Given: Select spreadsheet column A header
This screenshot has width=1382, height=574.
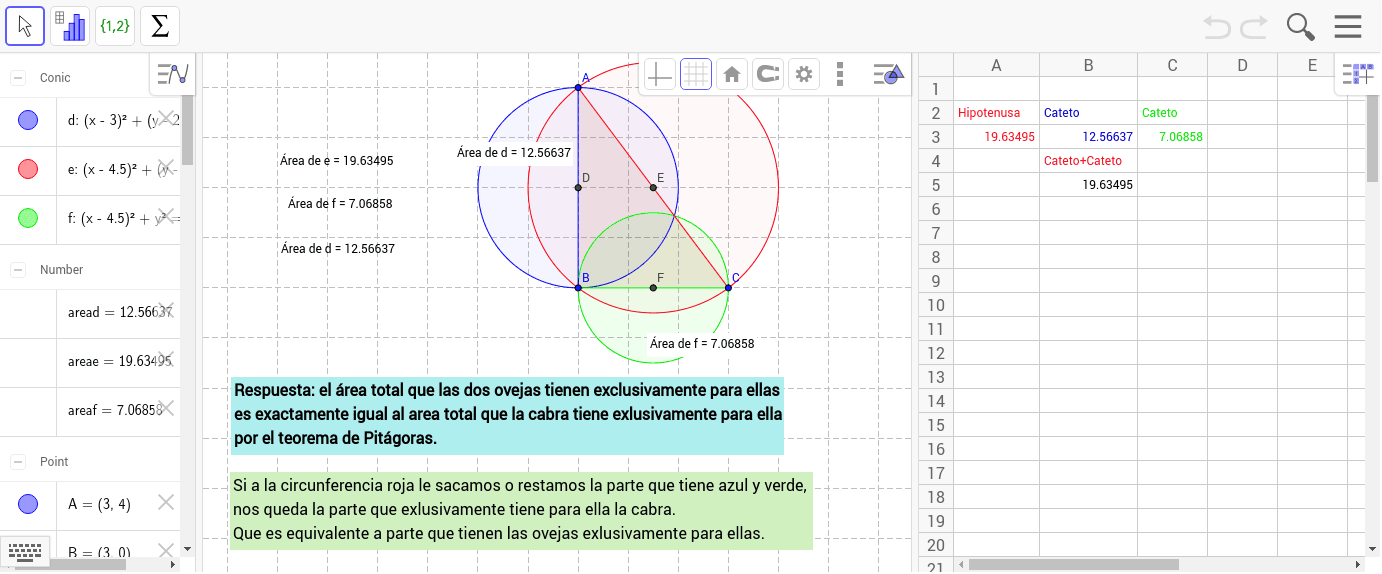Looking at the screenshot, I should (x=996, y=65).
